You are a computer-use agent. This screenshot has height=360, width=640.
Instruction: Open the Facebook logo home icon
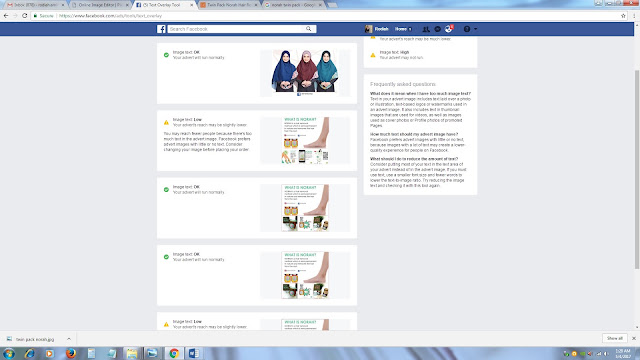click(x=161, y=29)
